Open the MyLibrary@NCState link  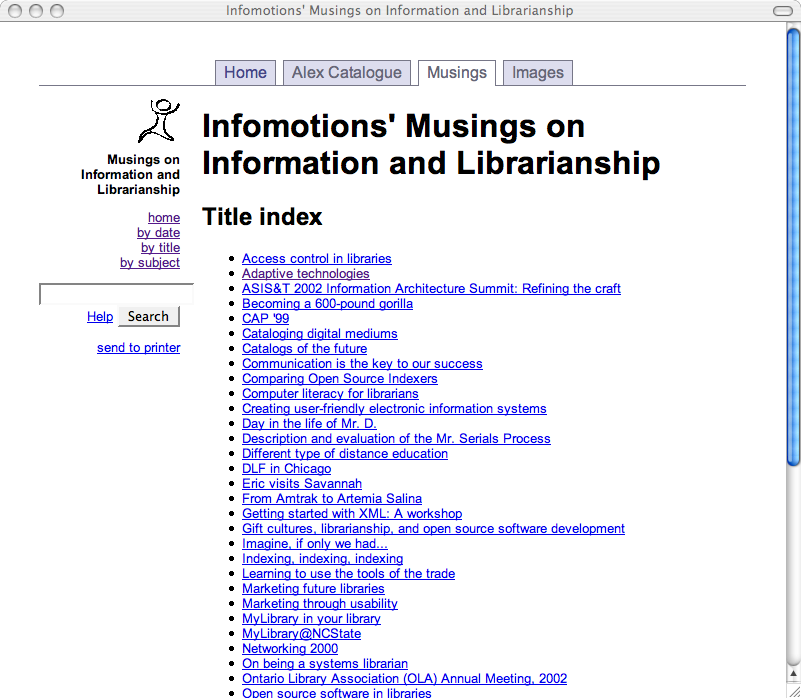(301, 634)
